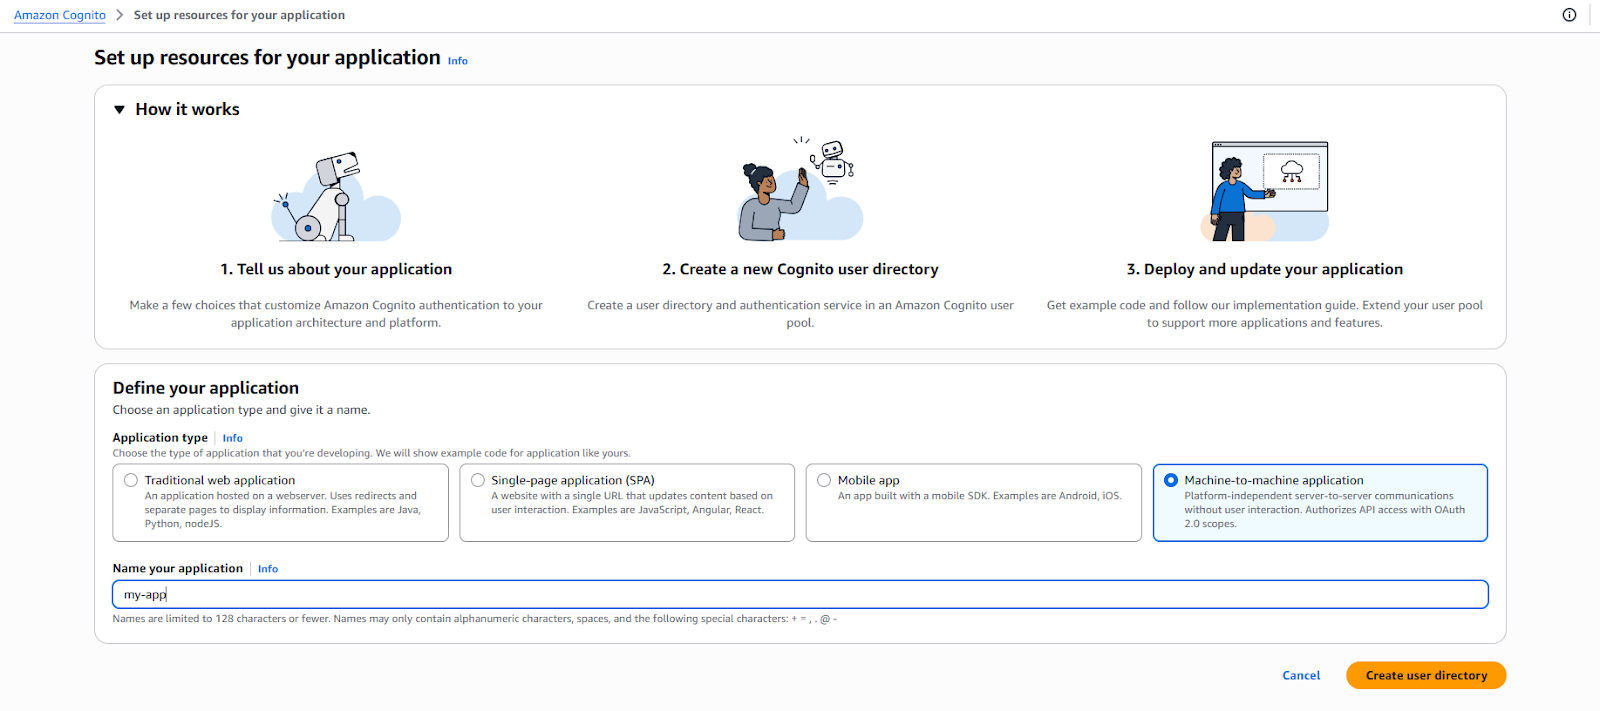Open Info link beside page title
The width and height of the screenshot is (1600, 711).
coord(458,61)
